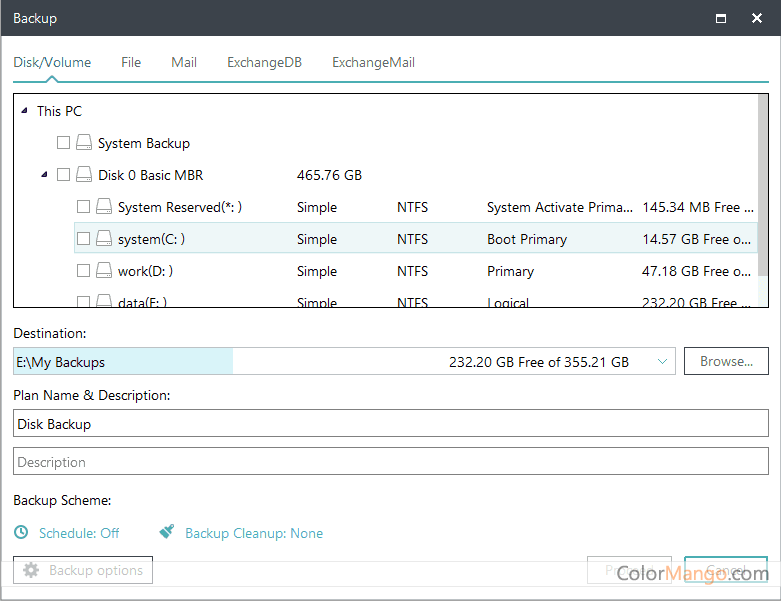Click the Backup options gear icon

coord(31,570)
